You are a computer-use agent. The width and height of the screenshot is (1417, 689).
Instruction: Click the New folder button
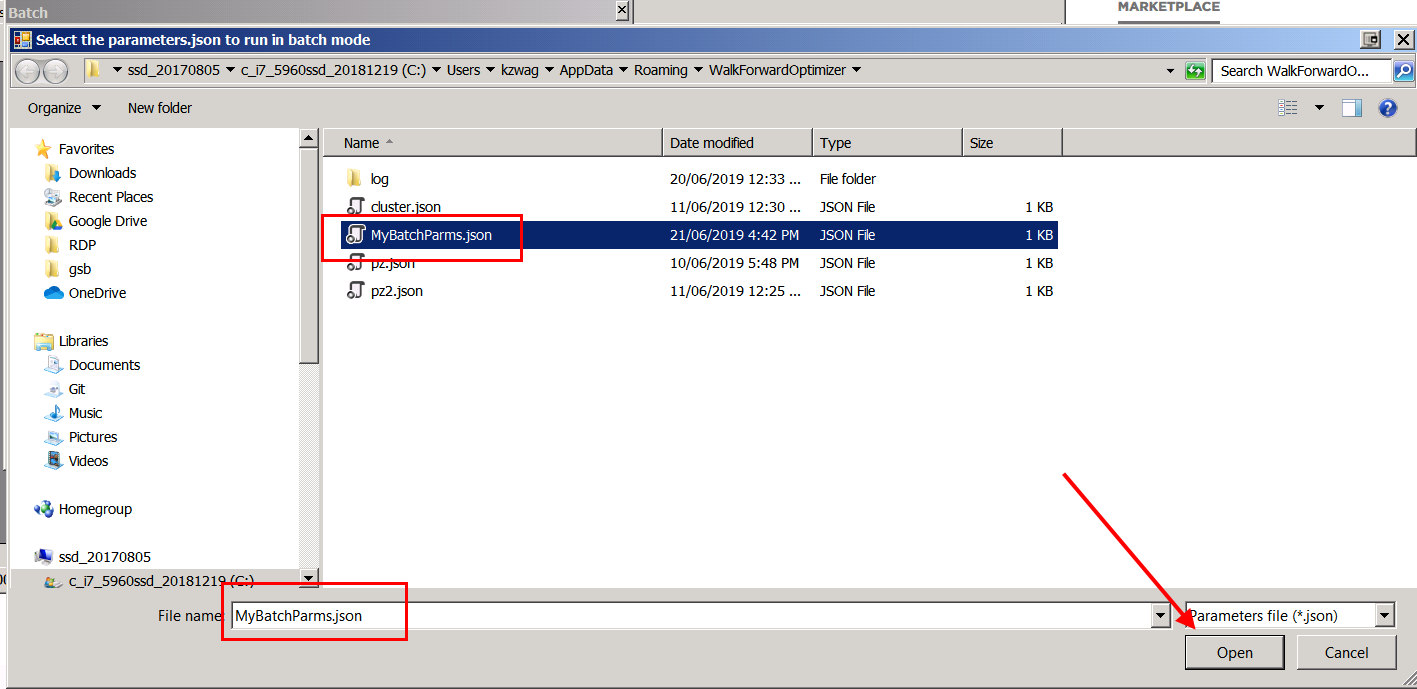pyautogui.click(x=160, y=108)
